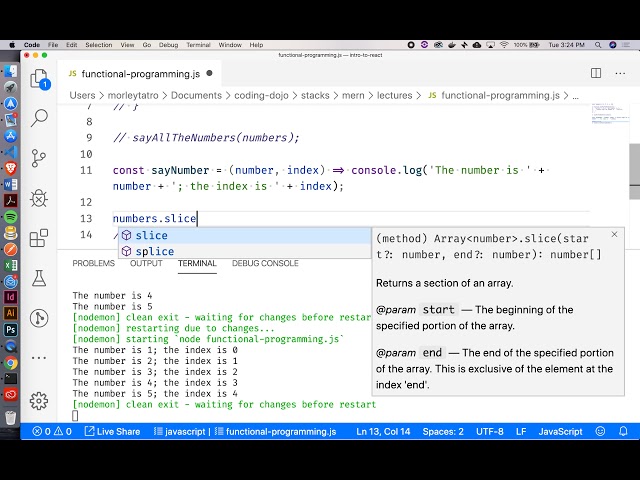Open the Explorer view in activity bar
The height and width of the screenshot is (480, 640).
40,78
